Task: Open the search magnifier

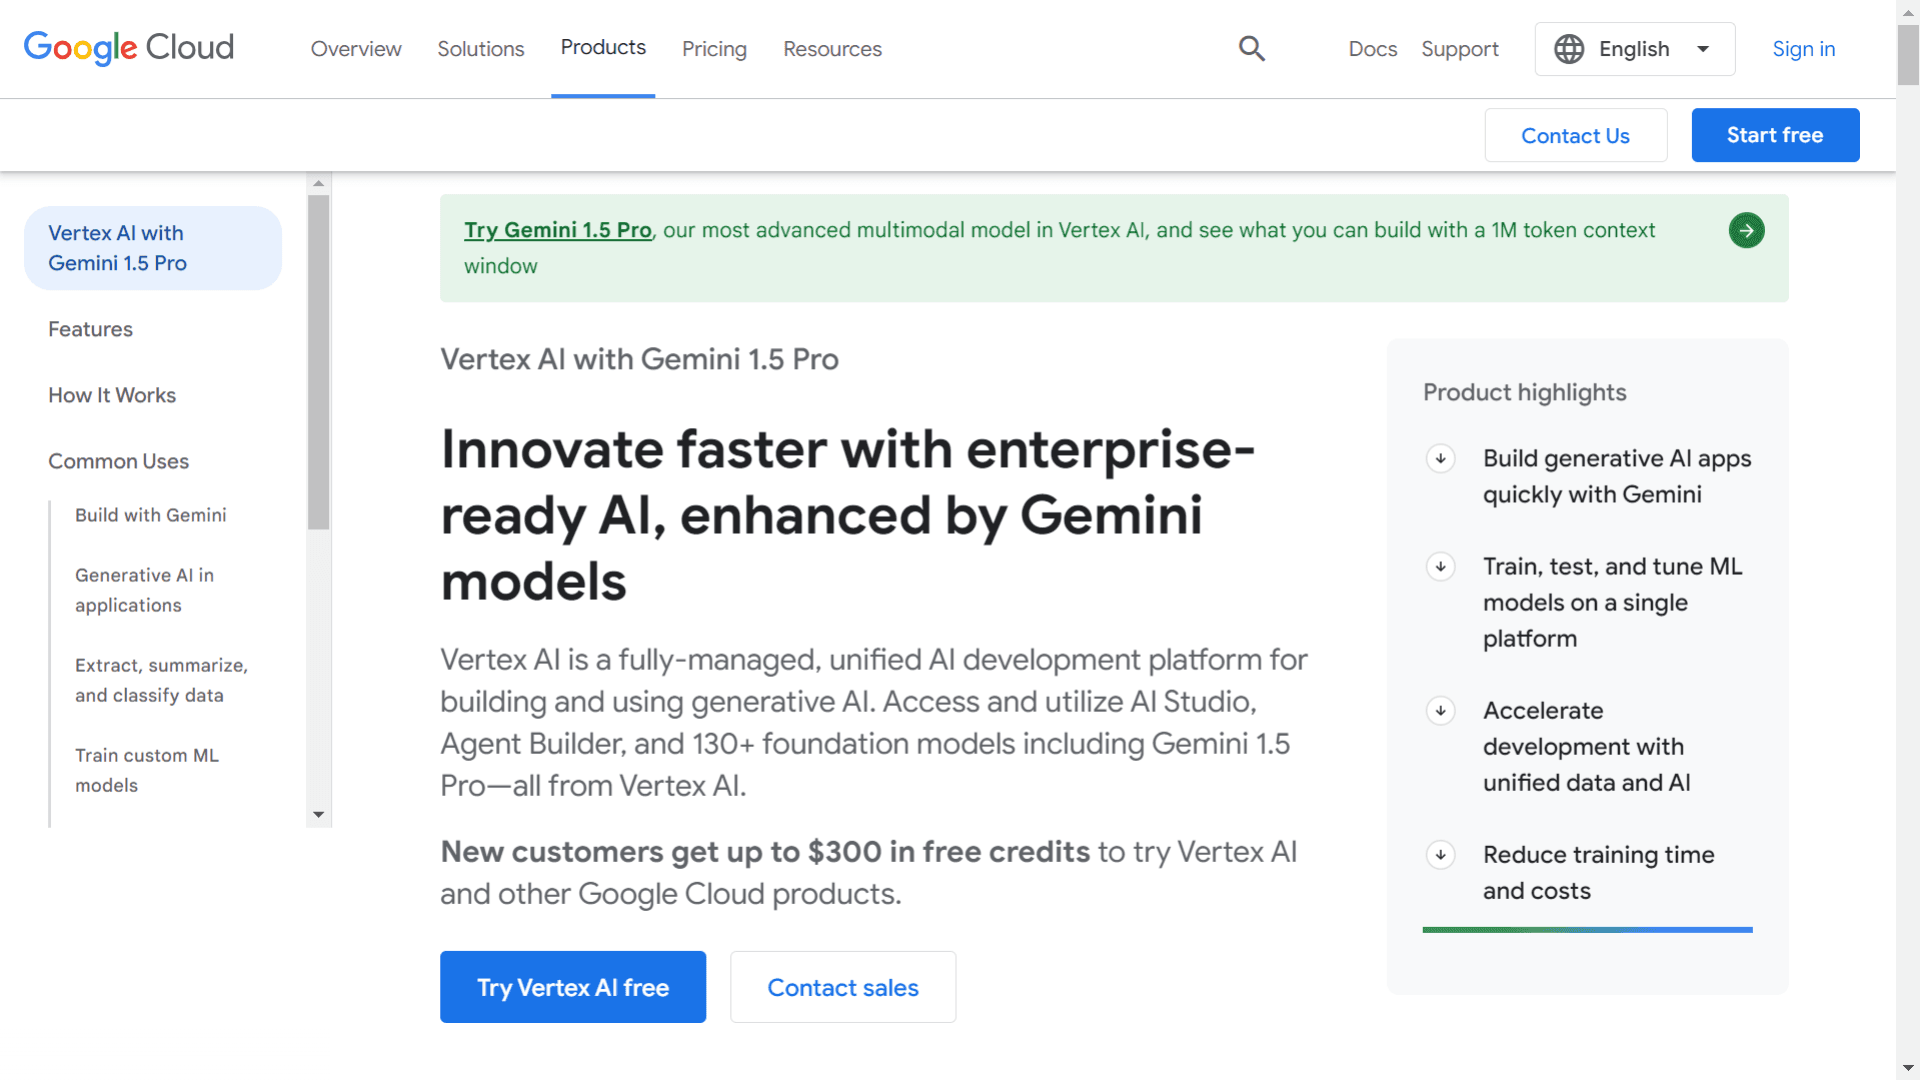Action: coord(1251,48)
